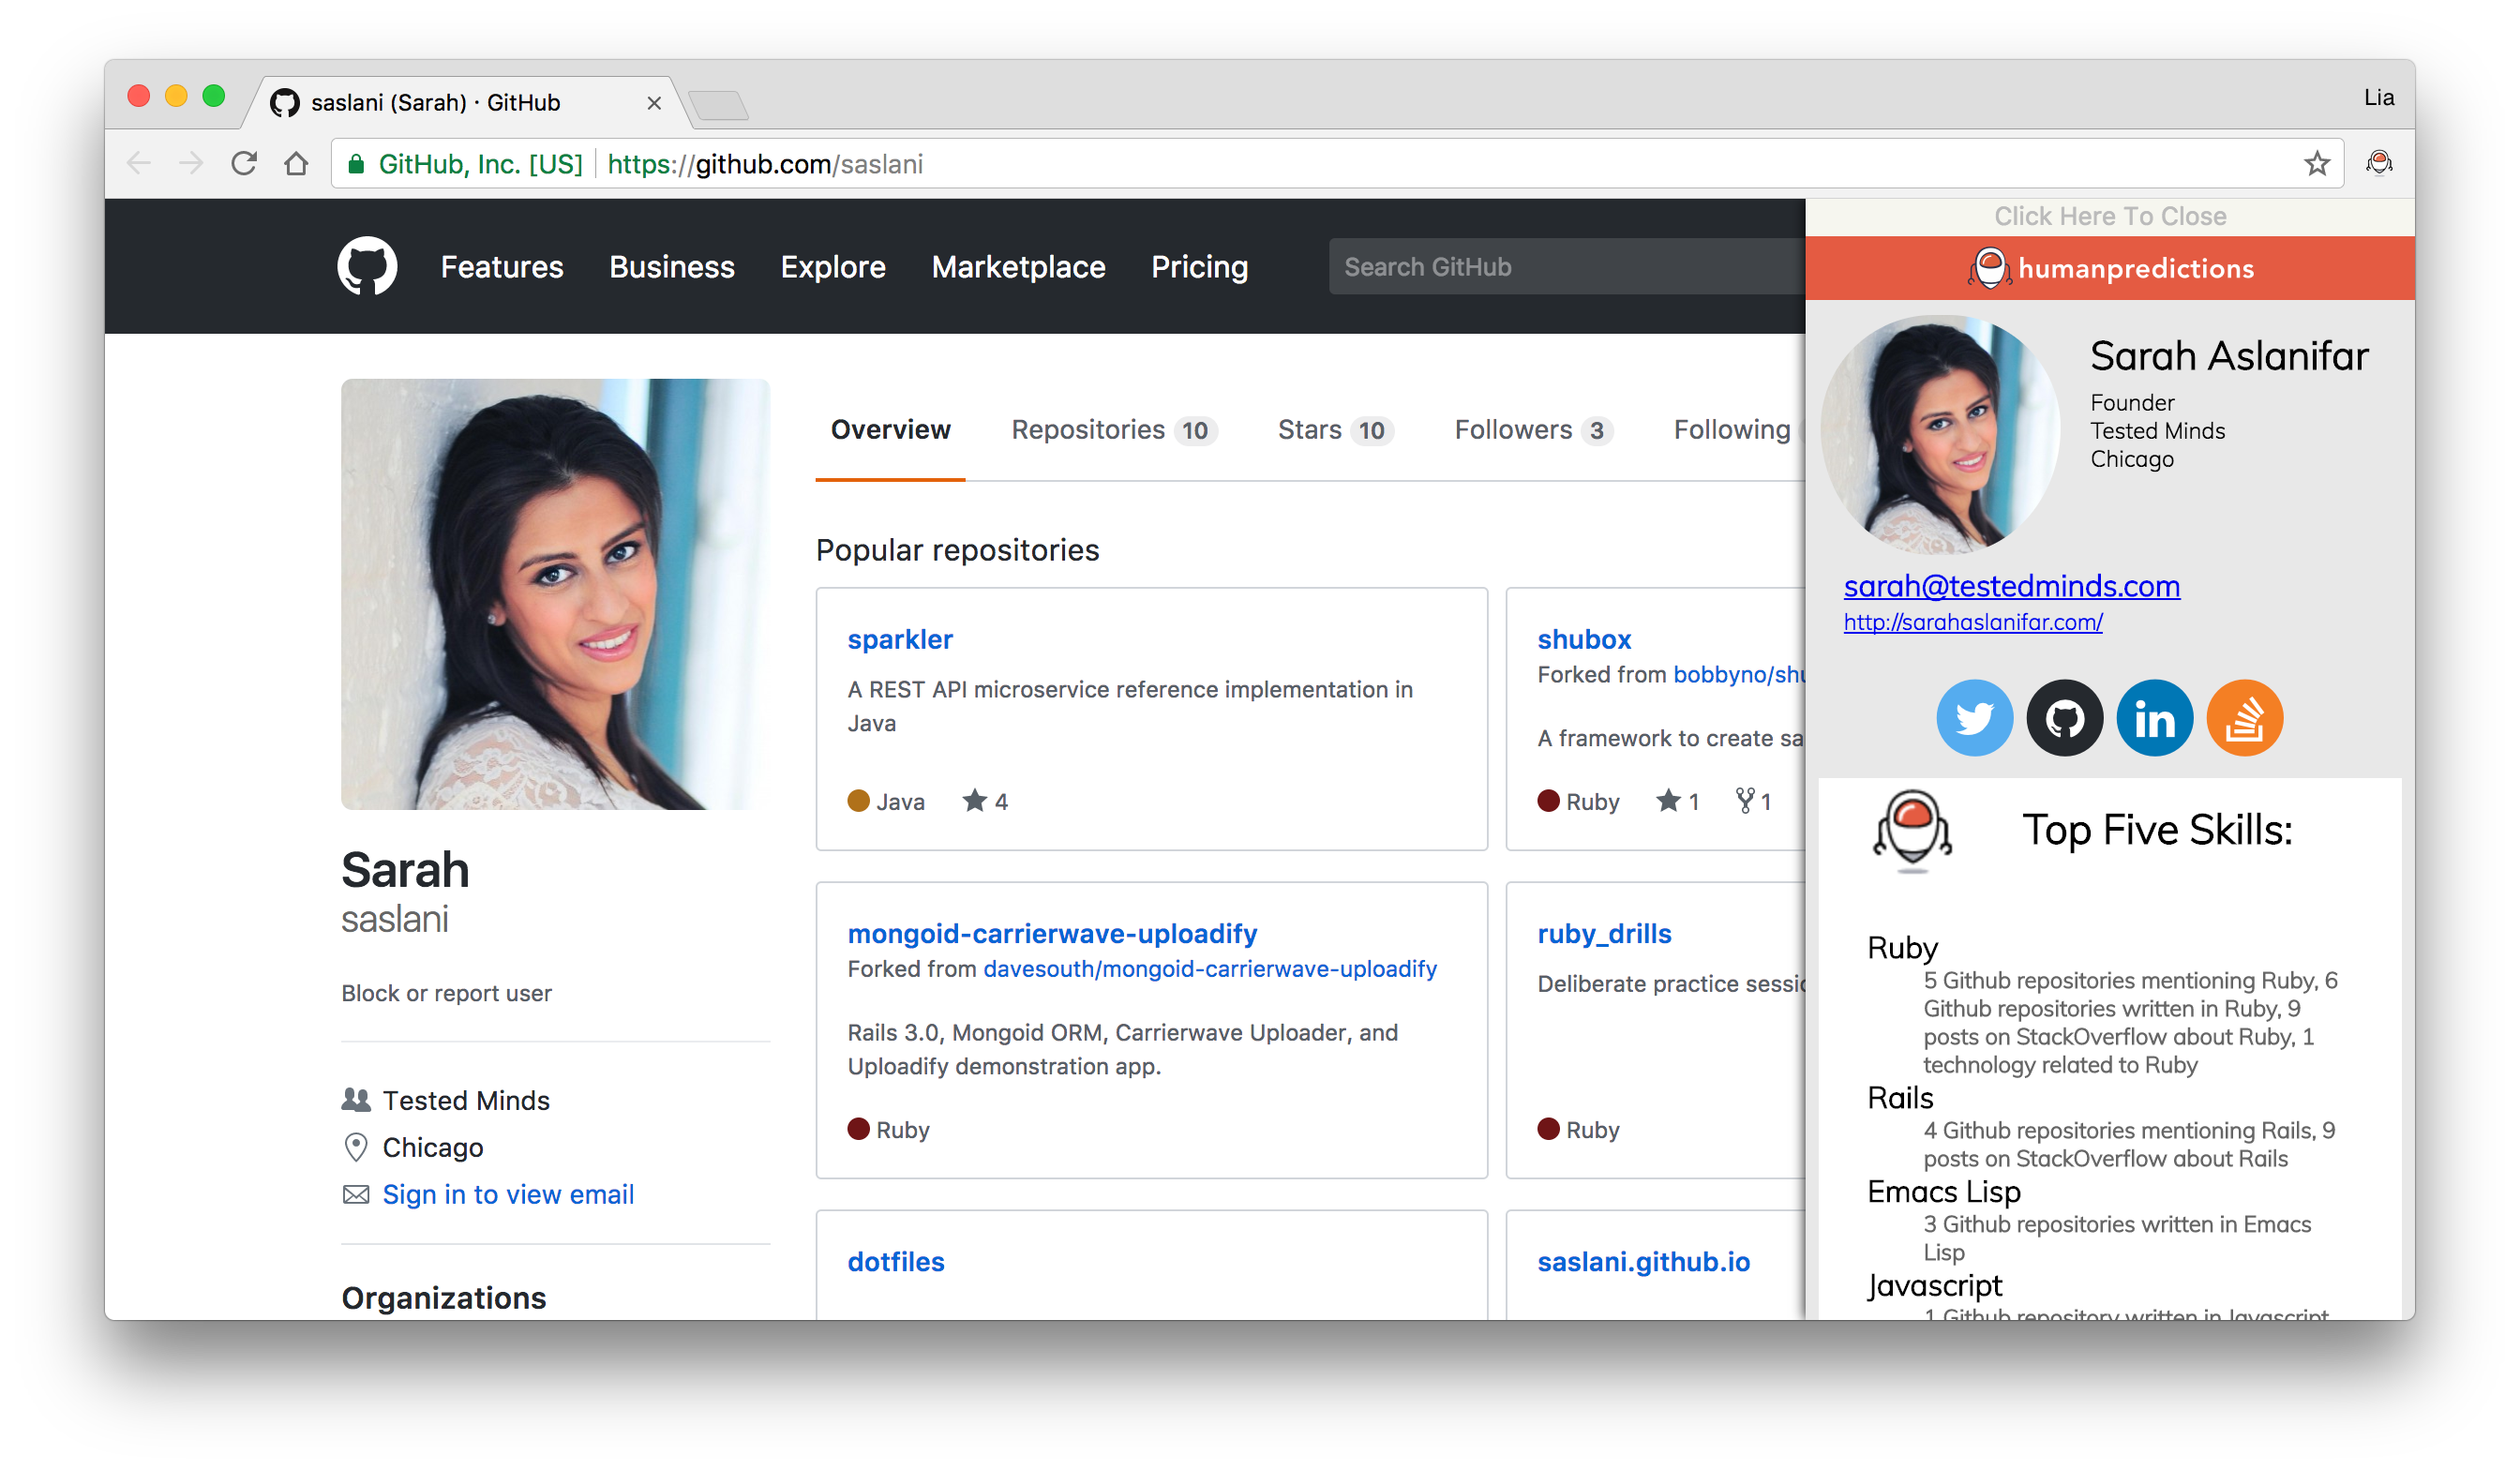Click the Sarah Aslanifar name heading
The image size is (2520, 1470).
point(2228,356)
